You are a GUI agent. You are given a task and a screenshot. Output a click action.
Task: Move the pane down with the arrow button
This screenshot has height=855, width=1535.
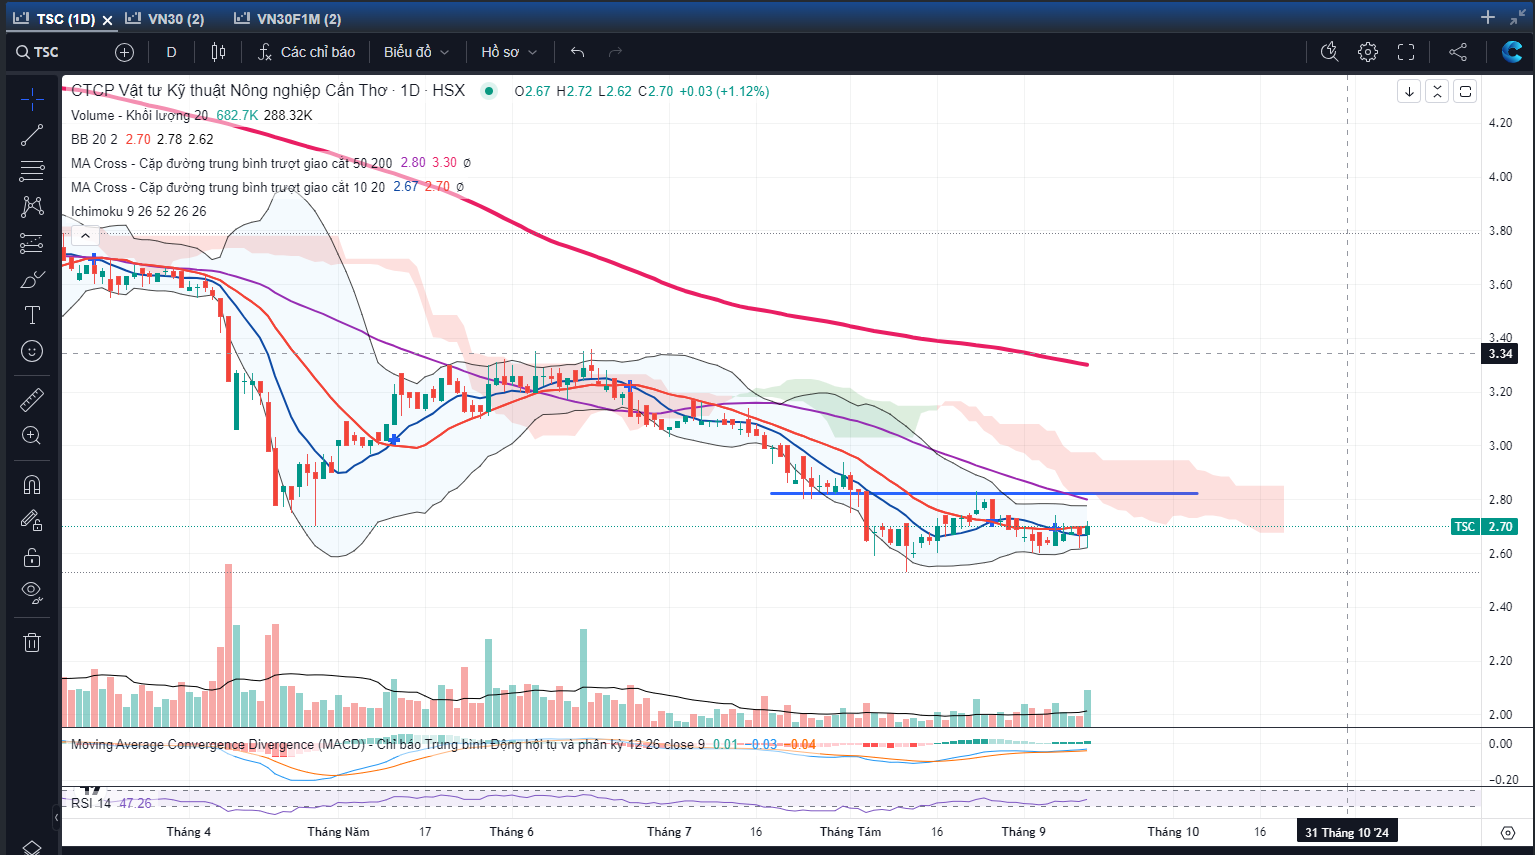(x=1409, y=91)
